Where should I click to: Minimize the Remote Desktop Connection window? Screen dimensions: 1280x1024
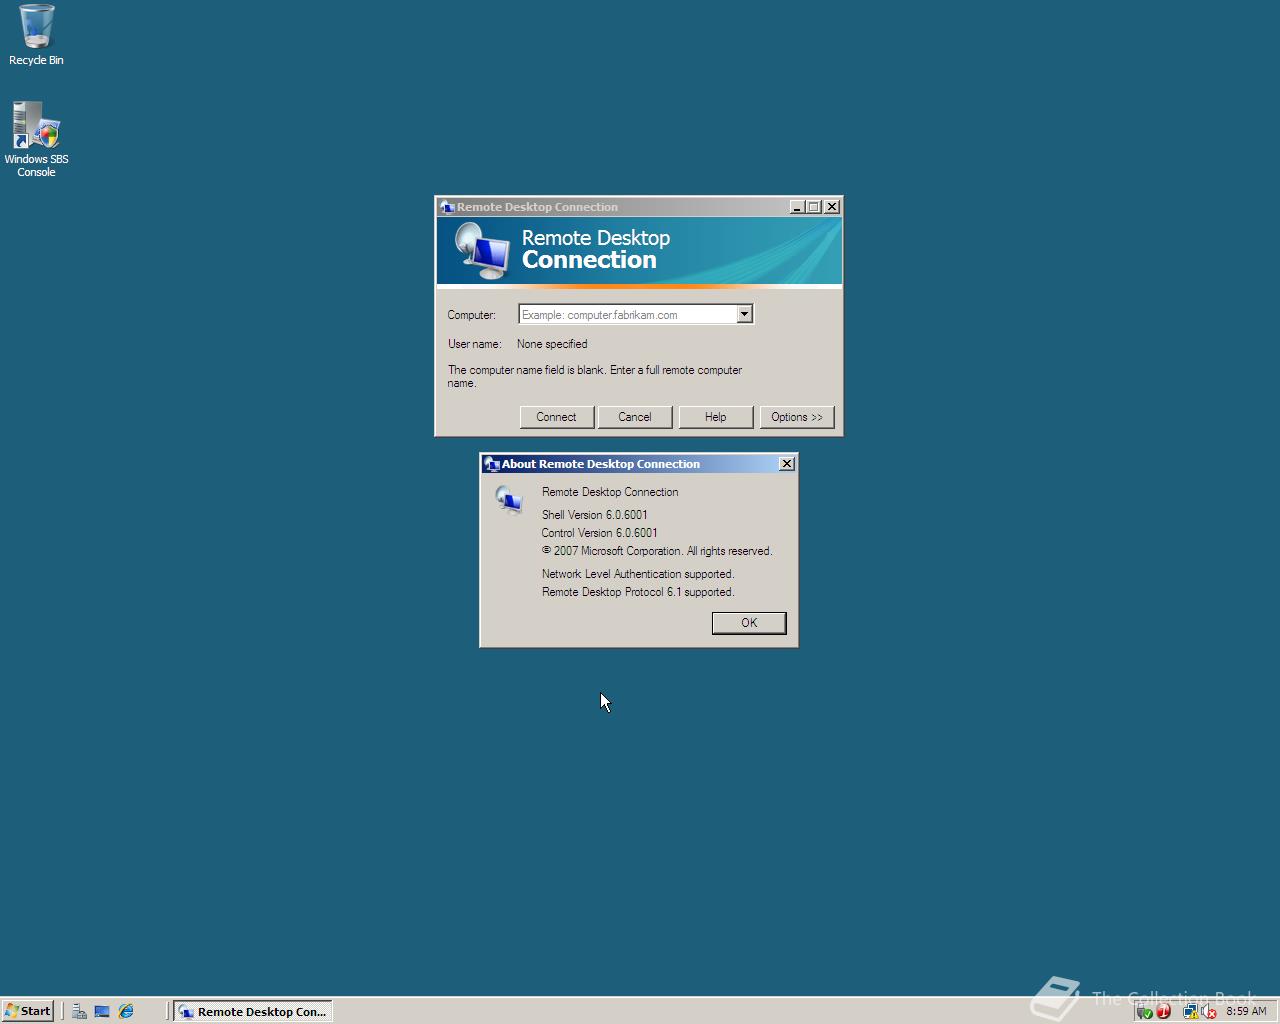pyautogui.click(x=797, y=207)
